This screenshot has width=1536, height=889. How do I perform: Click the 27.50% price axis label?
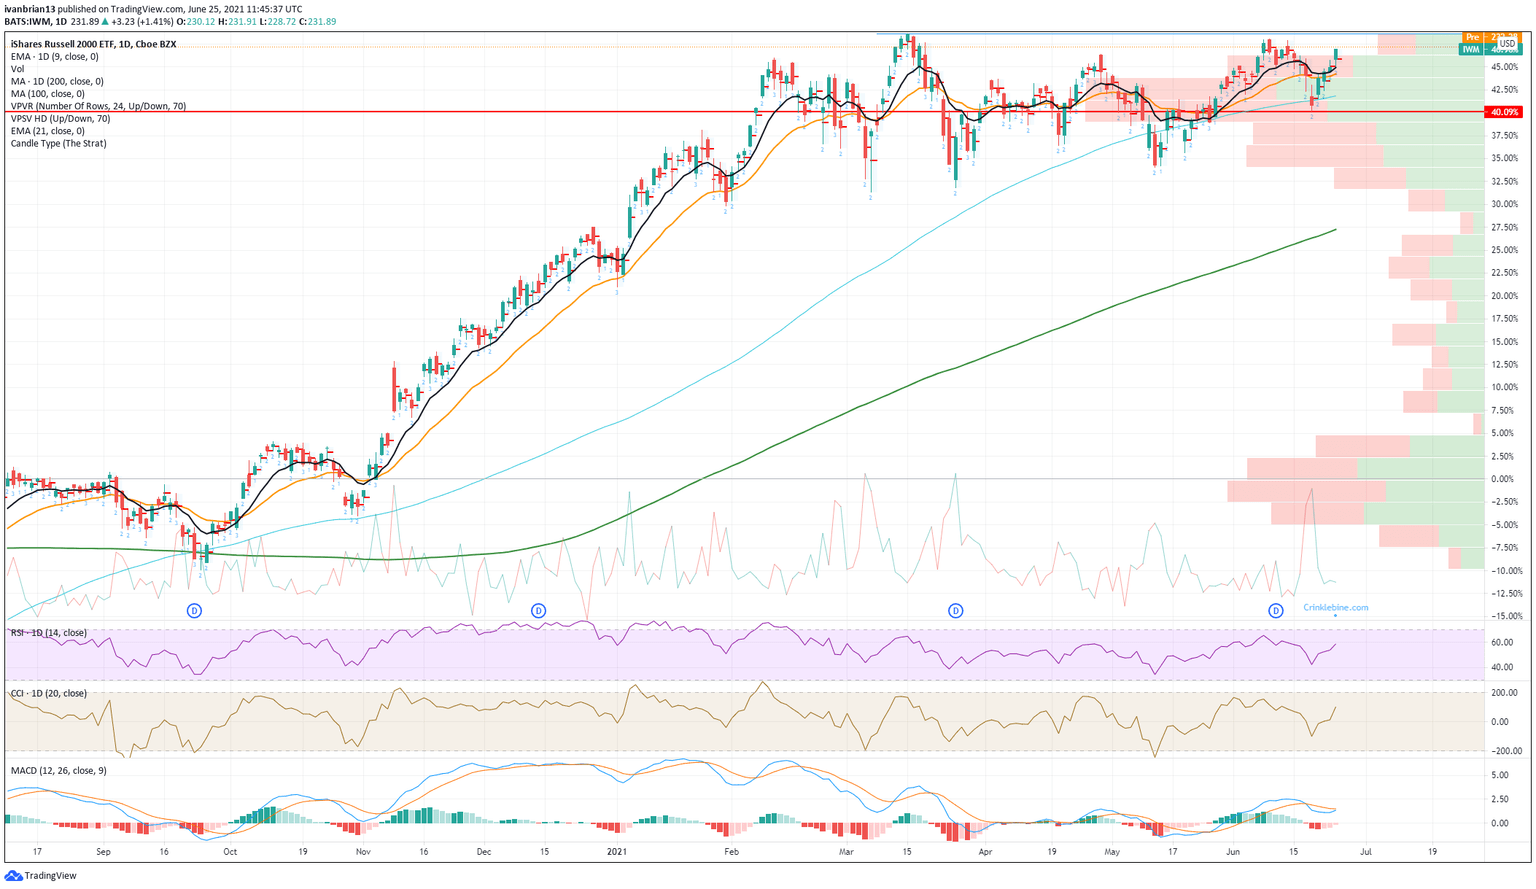pos(1504,227)
